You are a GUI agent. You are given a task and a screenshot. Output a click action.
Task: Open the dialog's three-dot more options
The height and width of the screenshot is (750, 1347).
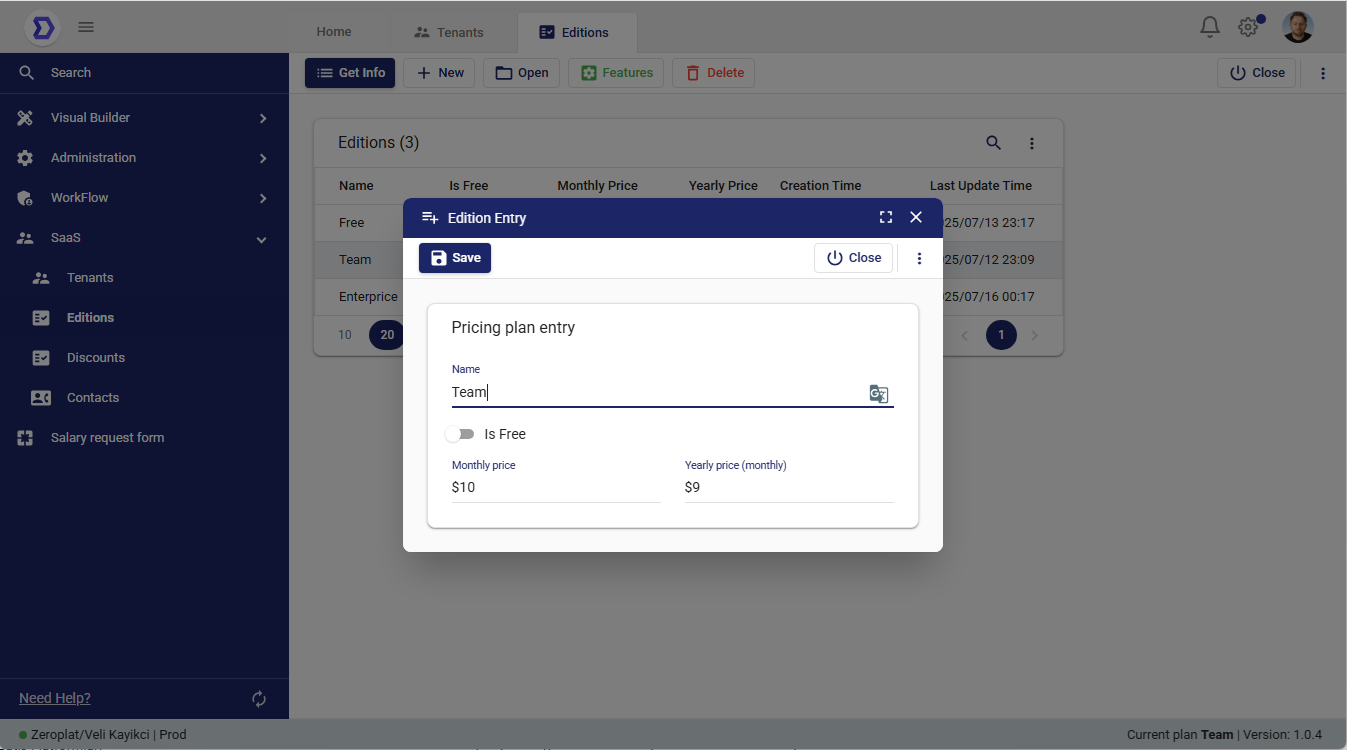[x=919, y=258]
